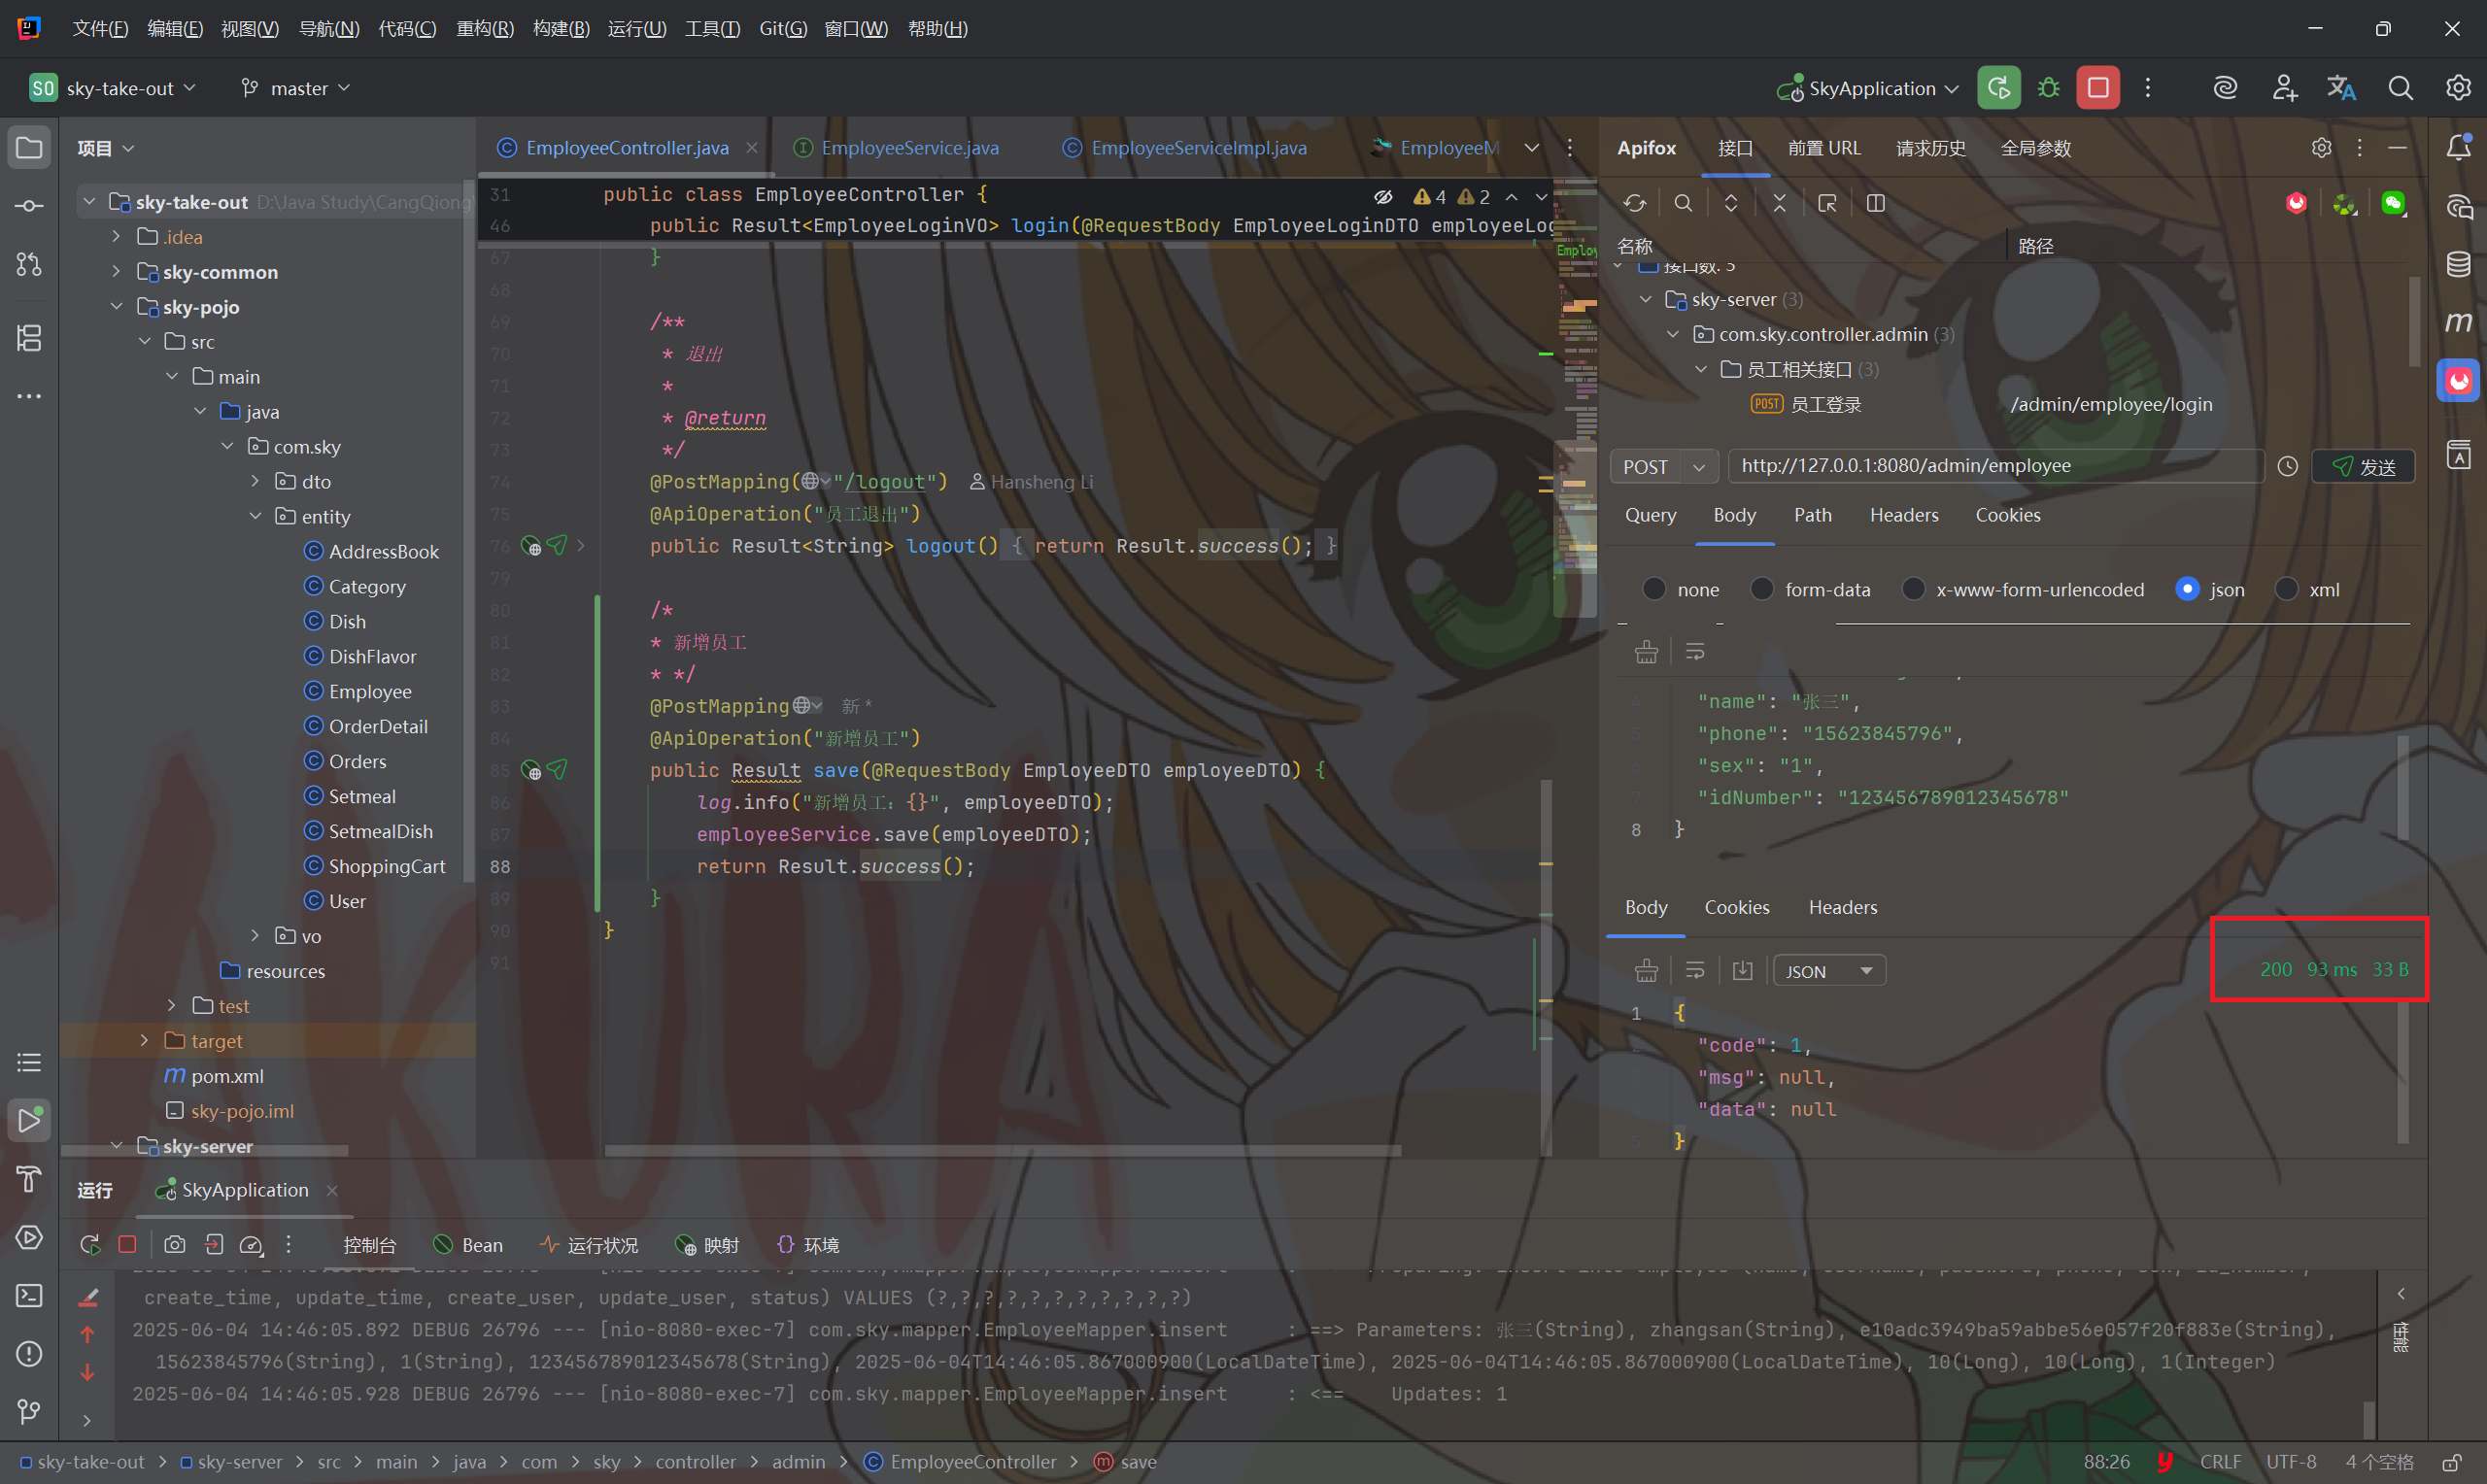Image resolution: width=2487 pixels, height=1484 pixels.
Task: Click the 发送 send button
Action: (2364, 467)
